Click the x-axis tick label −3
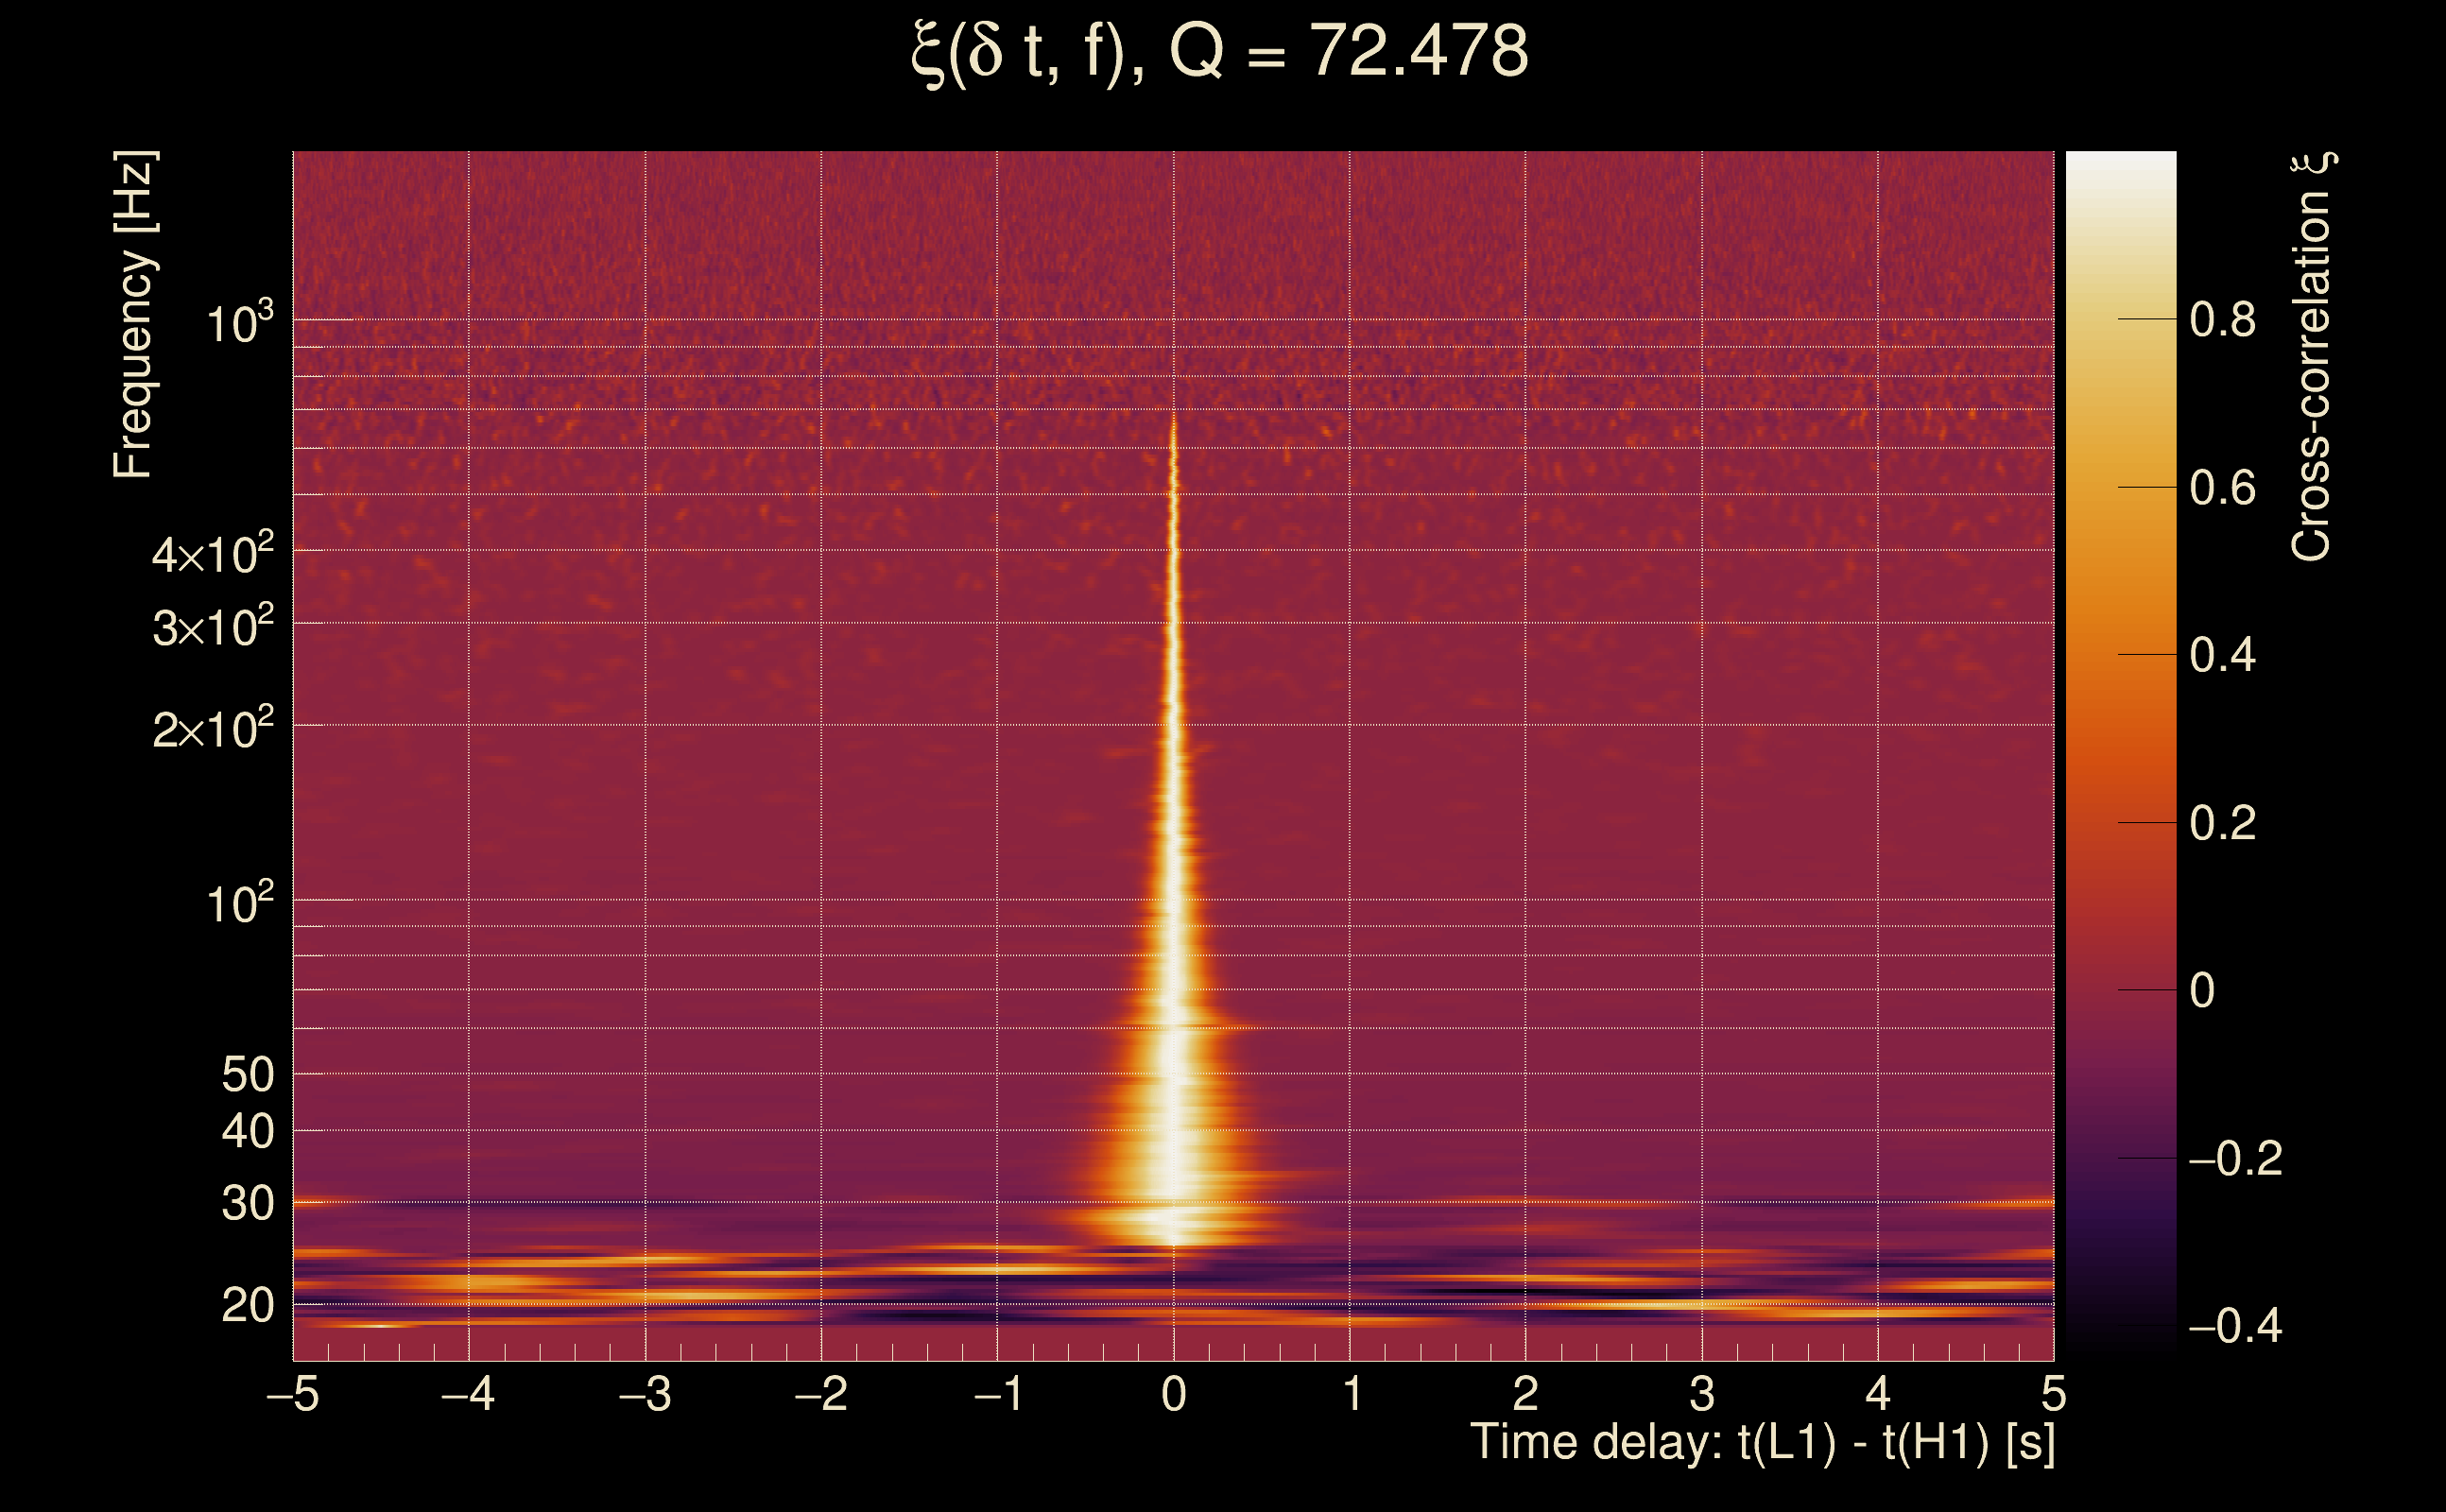The image size is (2446, 1512). [645, 1394]
